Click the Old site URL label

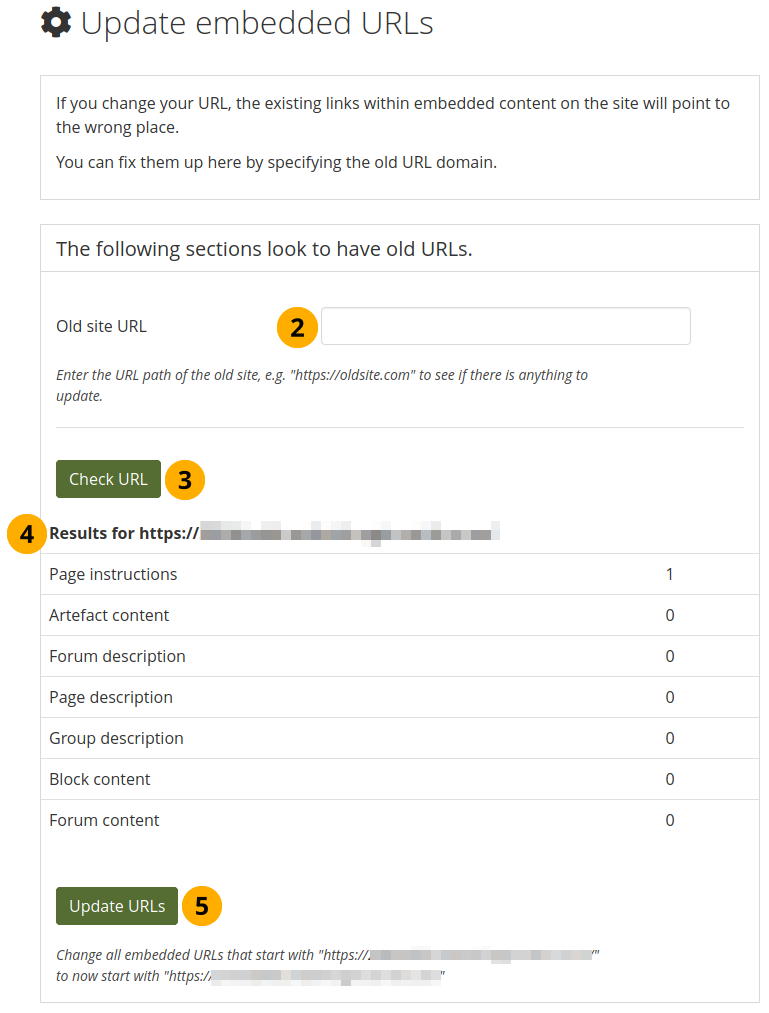[101, 326]
